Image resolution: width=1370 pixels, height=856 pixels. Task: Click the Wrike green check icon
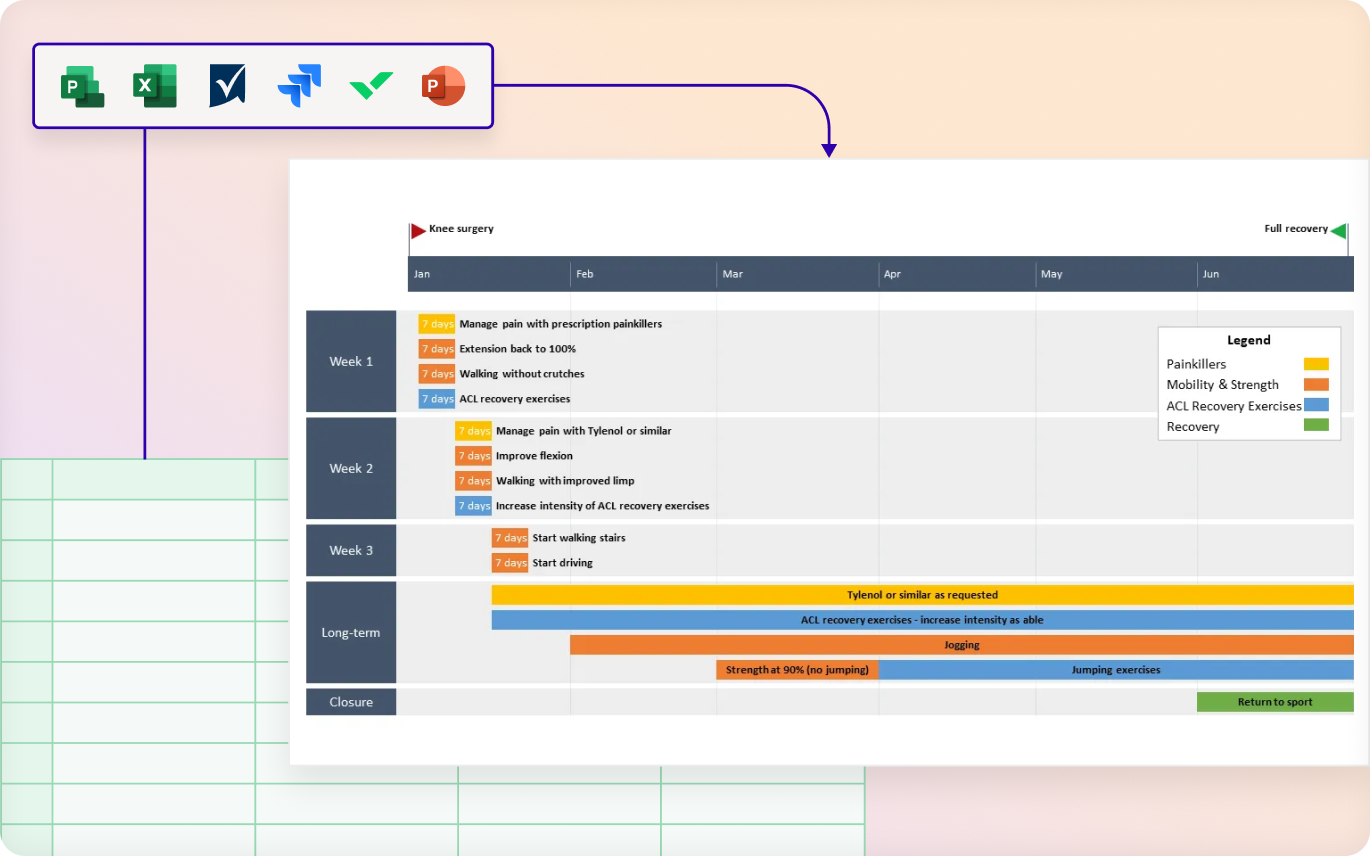[x=371, y=86]
